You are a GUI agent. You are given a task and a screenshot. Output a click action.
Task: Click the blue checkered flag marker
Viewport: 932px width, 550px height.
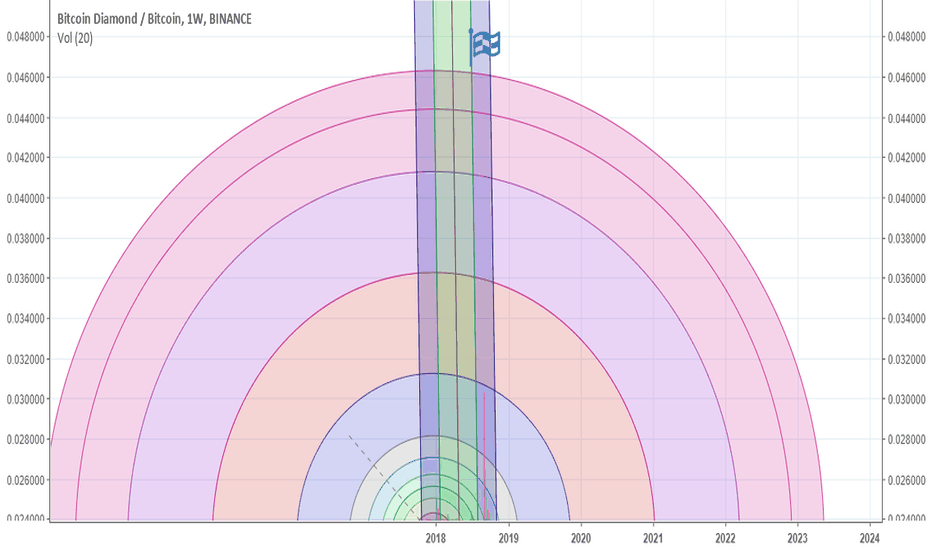(484, 46)
